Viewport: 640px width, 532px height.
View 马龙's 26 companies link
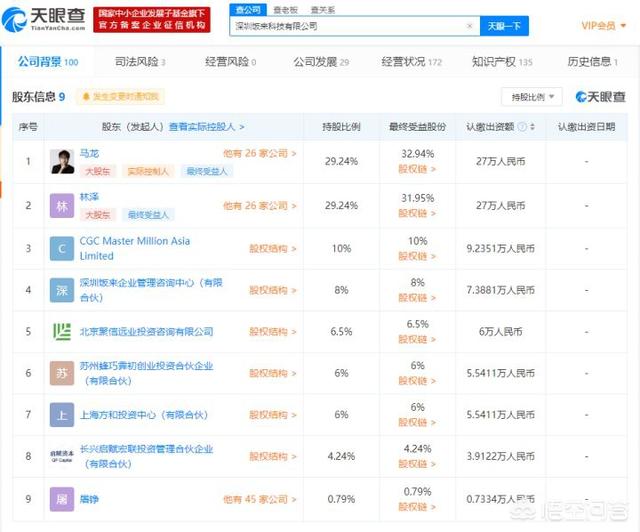260,154
